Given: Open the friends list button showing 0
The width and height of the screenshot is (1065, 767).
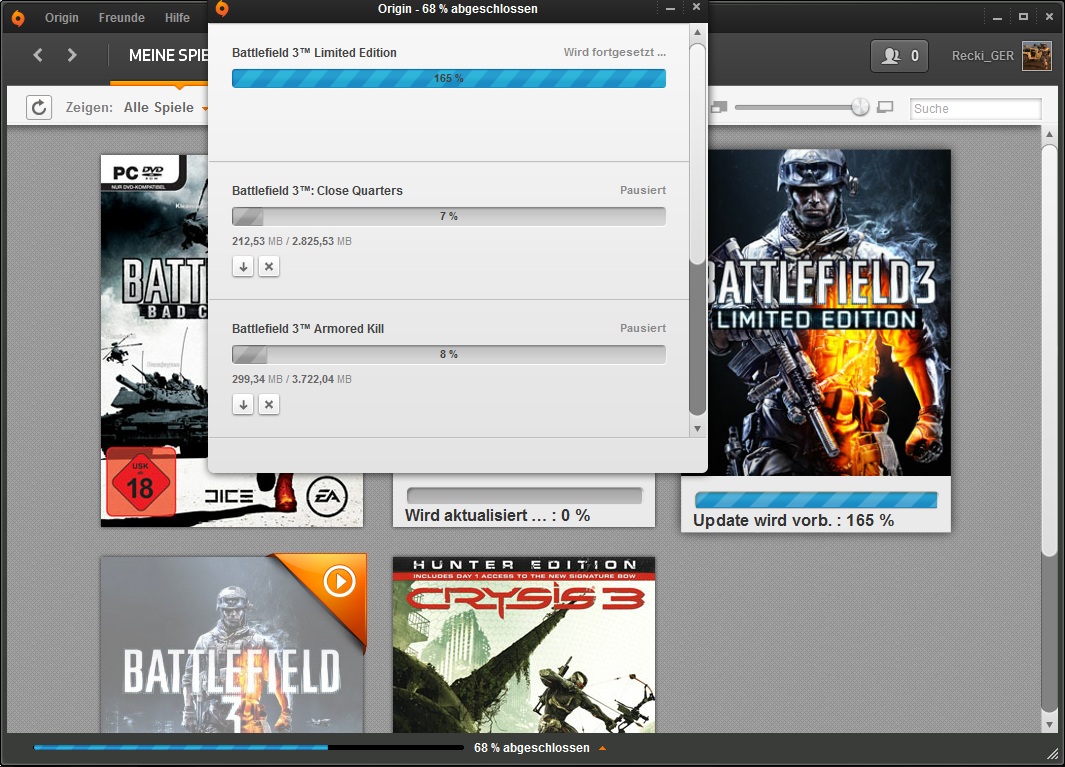Looking at the screenshot, I should [x=899, y=56].
